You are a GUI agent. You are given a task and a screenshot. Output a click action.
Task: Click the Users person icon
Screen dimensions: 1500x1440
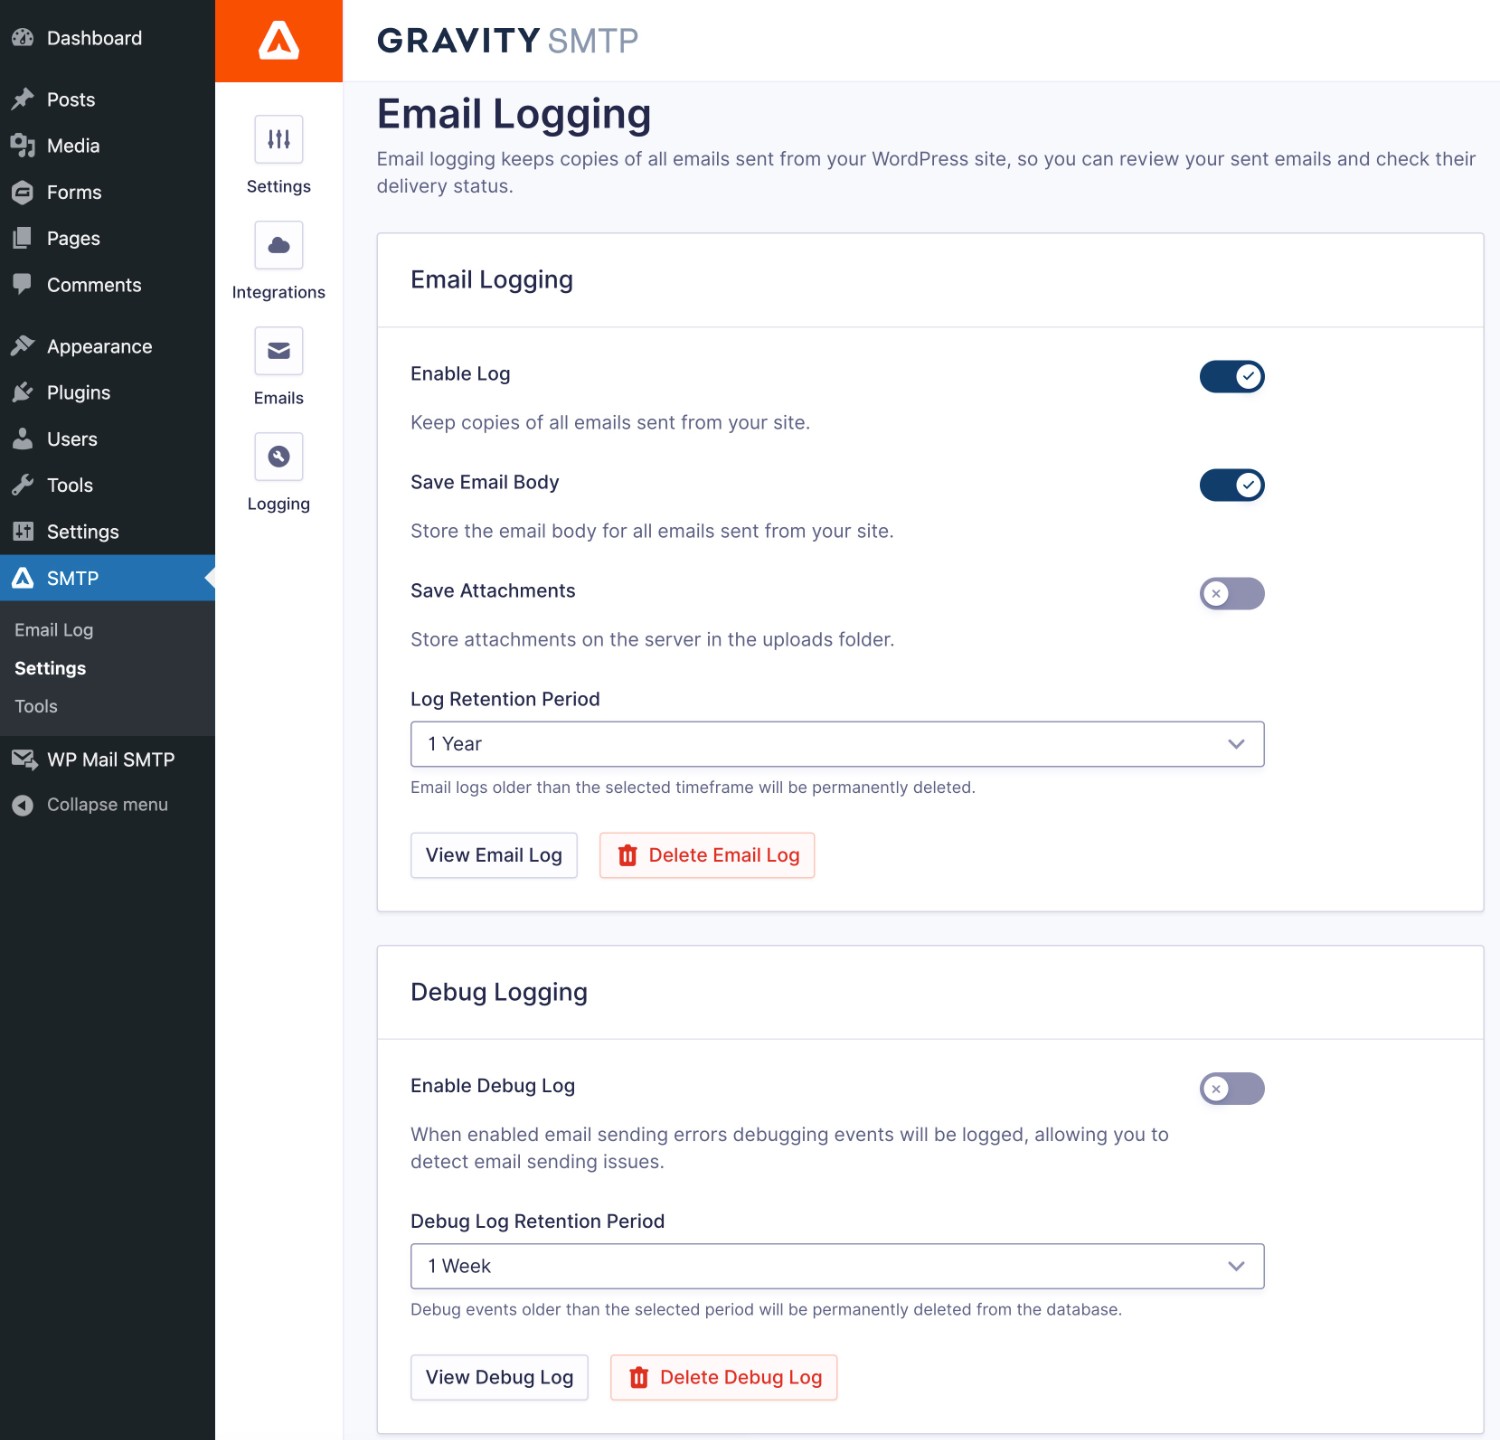[23, 439]
